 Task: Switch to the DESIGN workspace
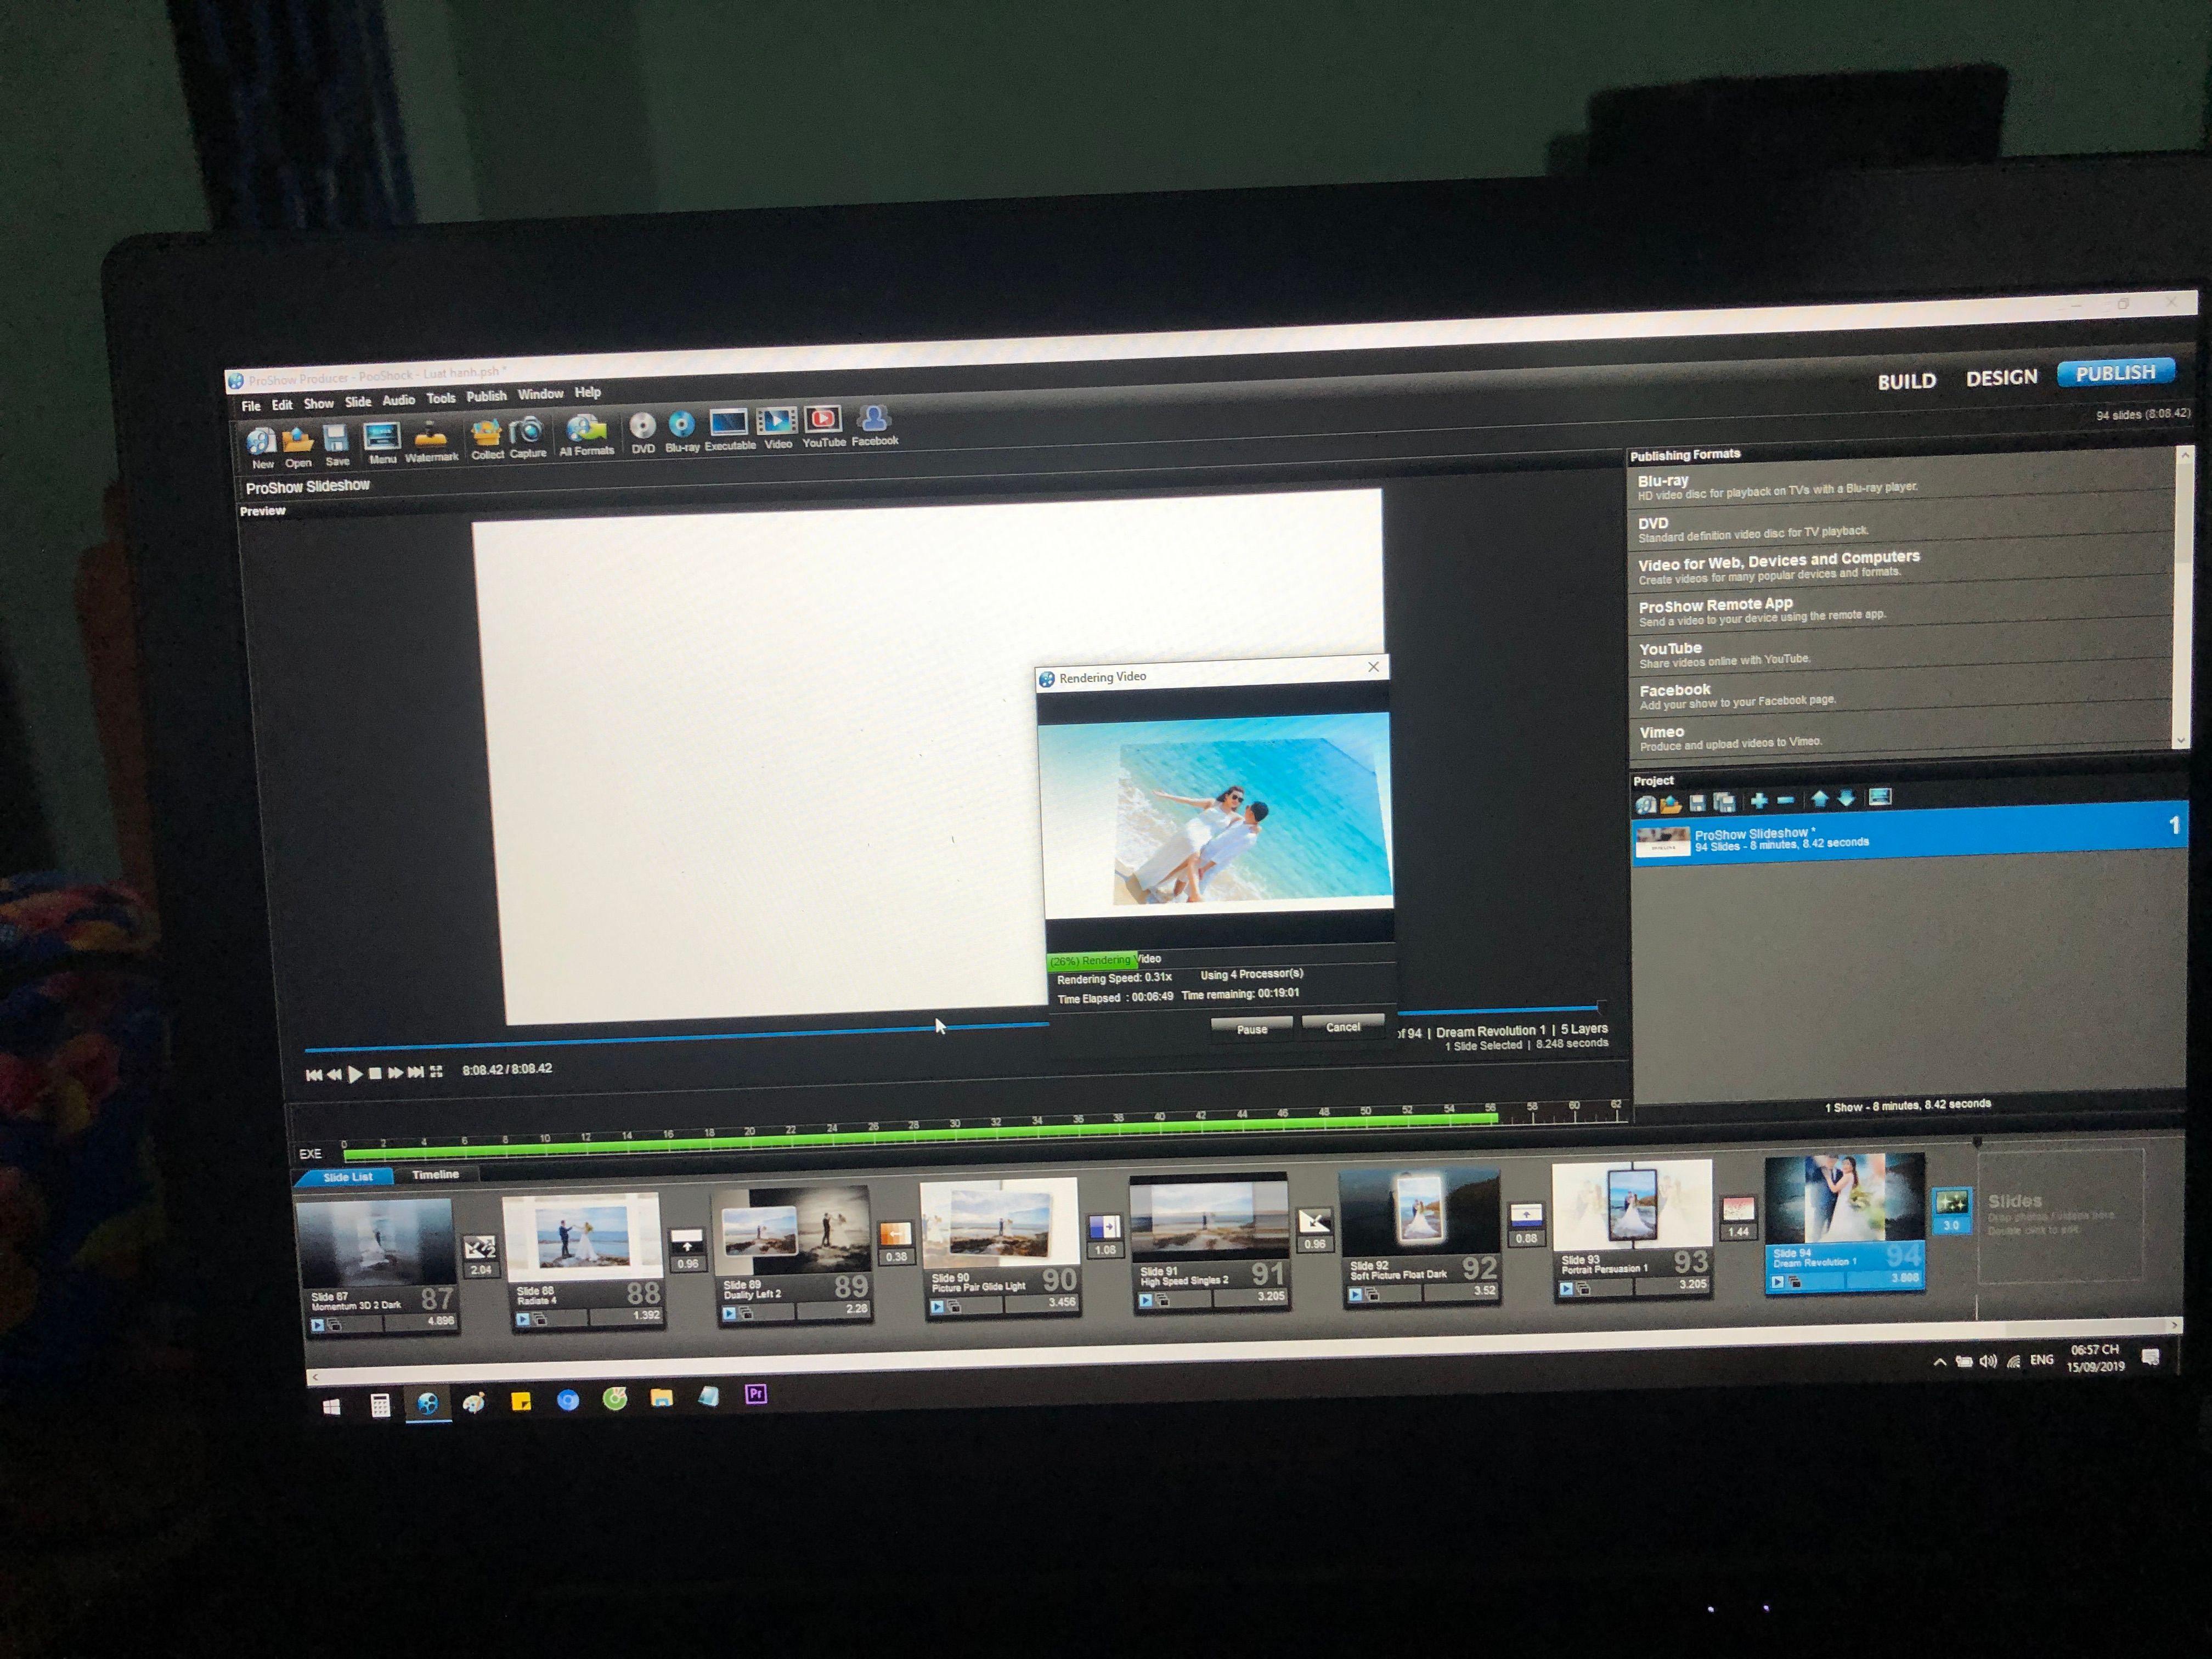click(2001, 378)
